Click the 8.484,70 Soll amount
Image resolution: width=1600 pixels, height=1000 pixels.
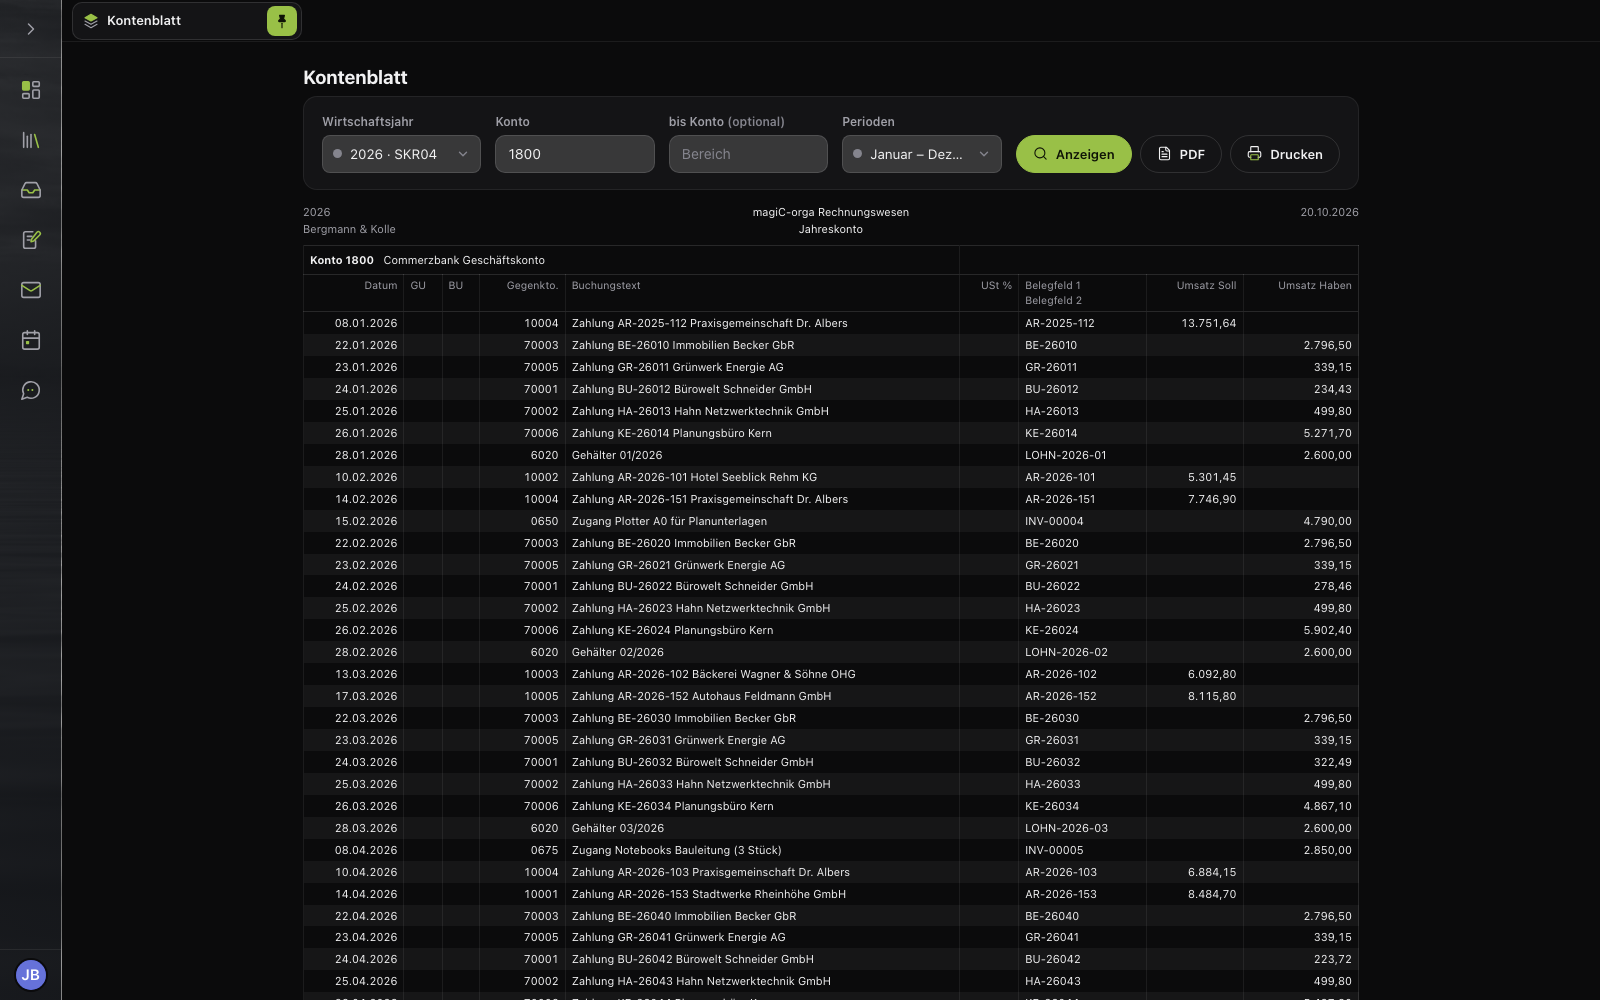click(1212, 894)
